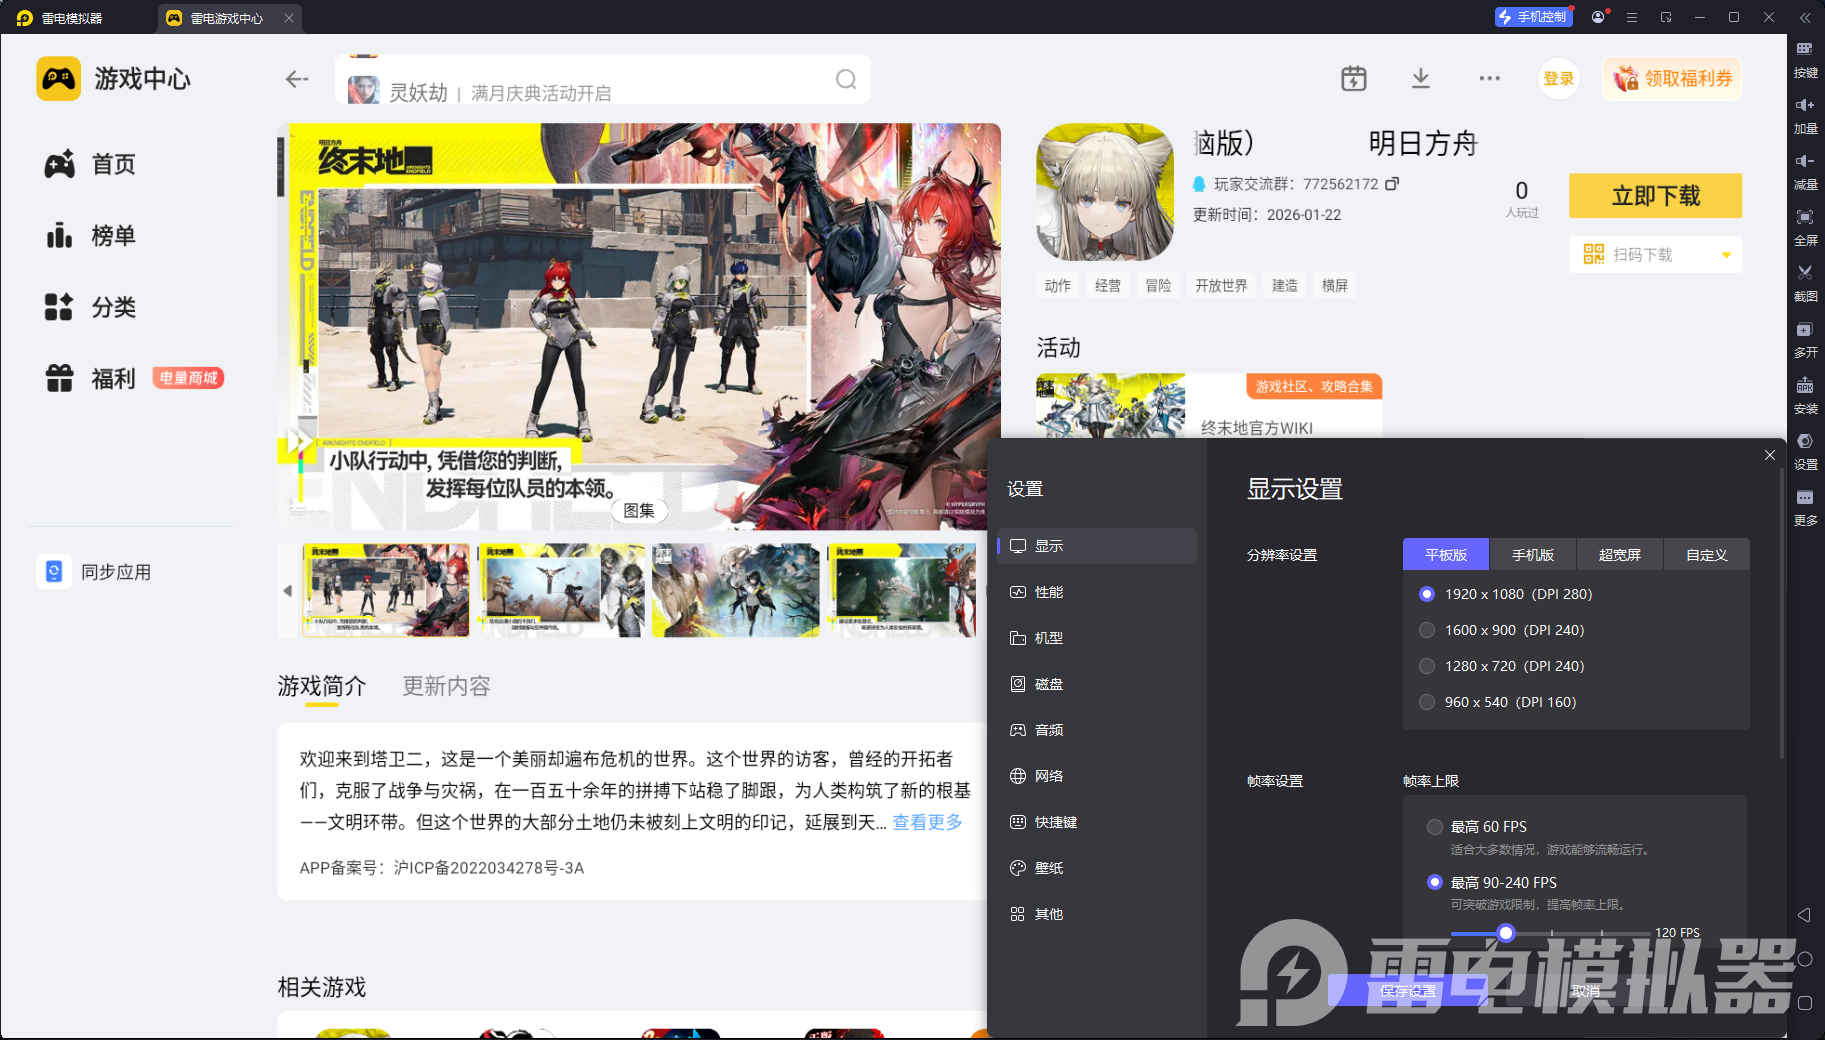
Task: Select 960 x 540 resolution option
Action: (x=1427, y=702)
